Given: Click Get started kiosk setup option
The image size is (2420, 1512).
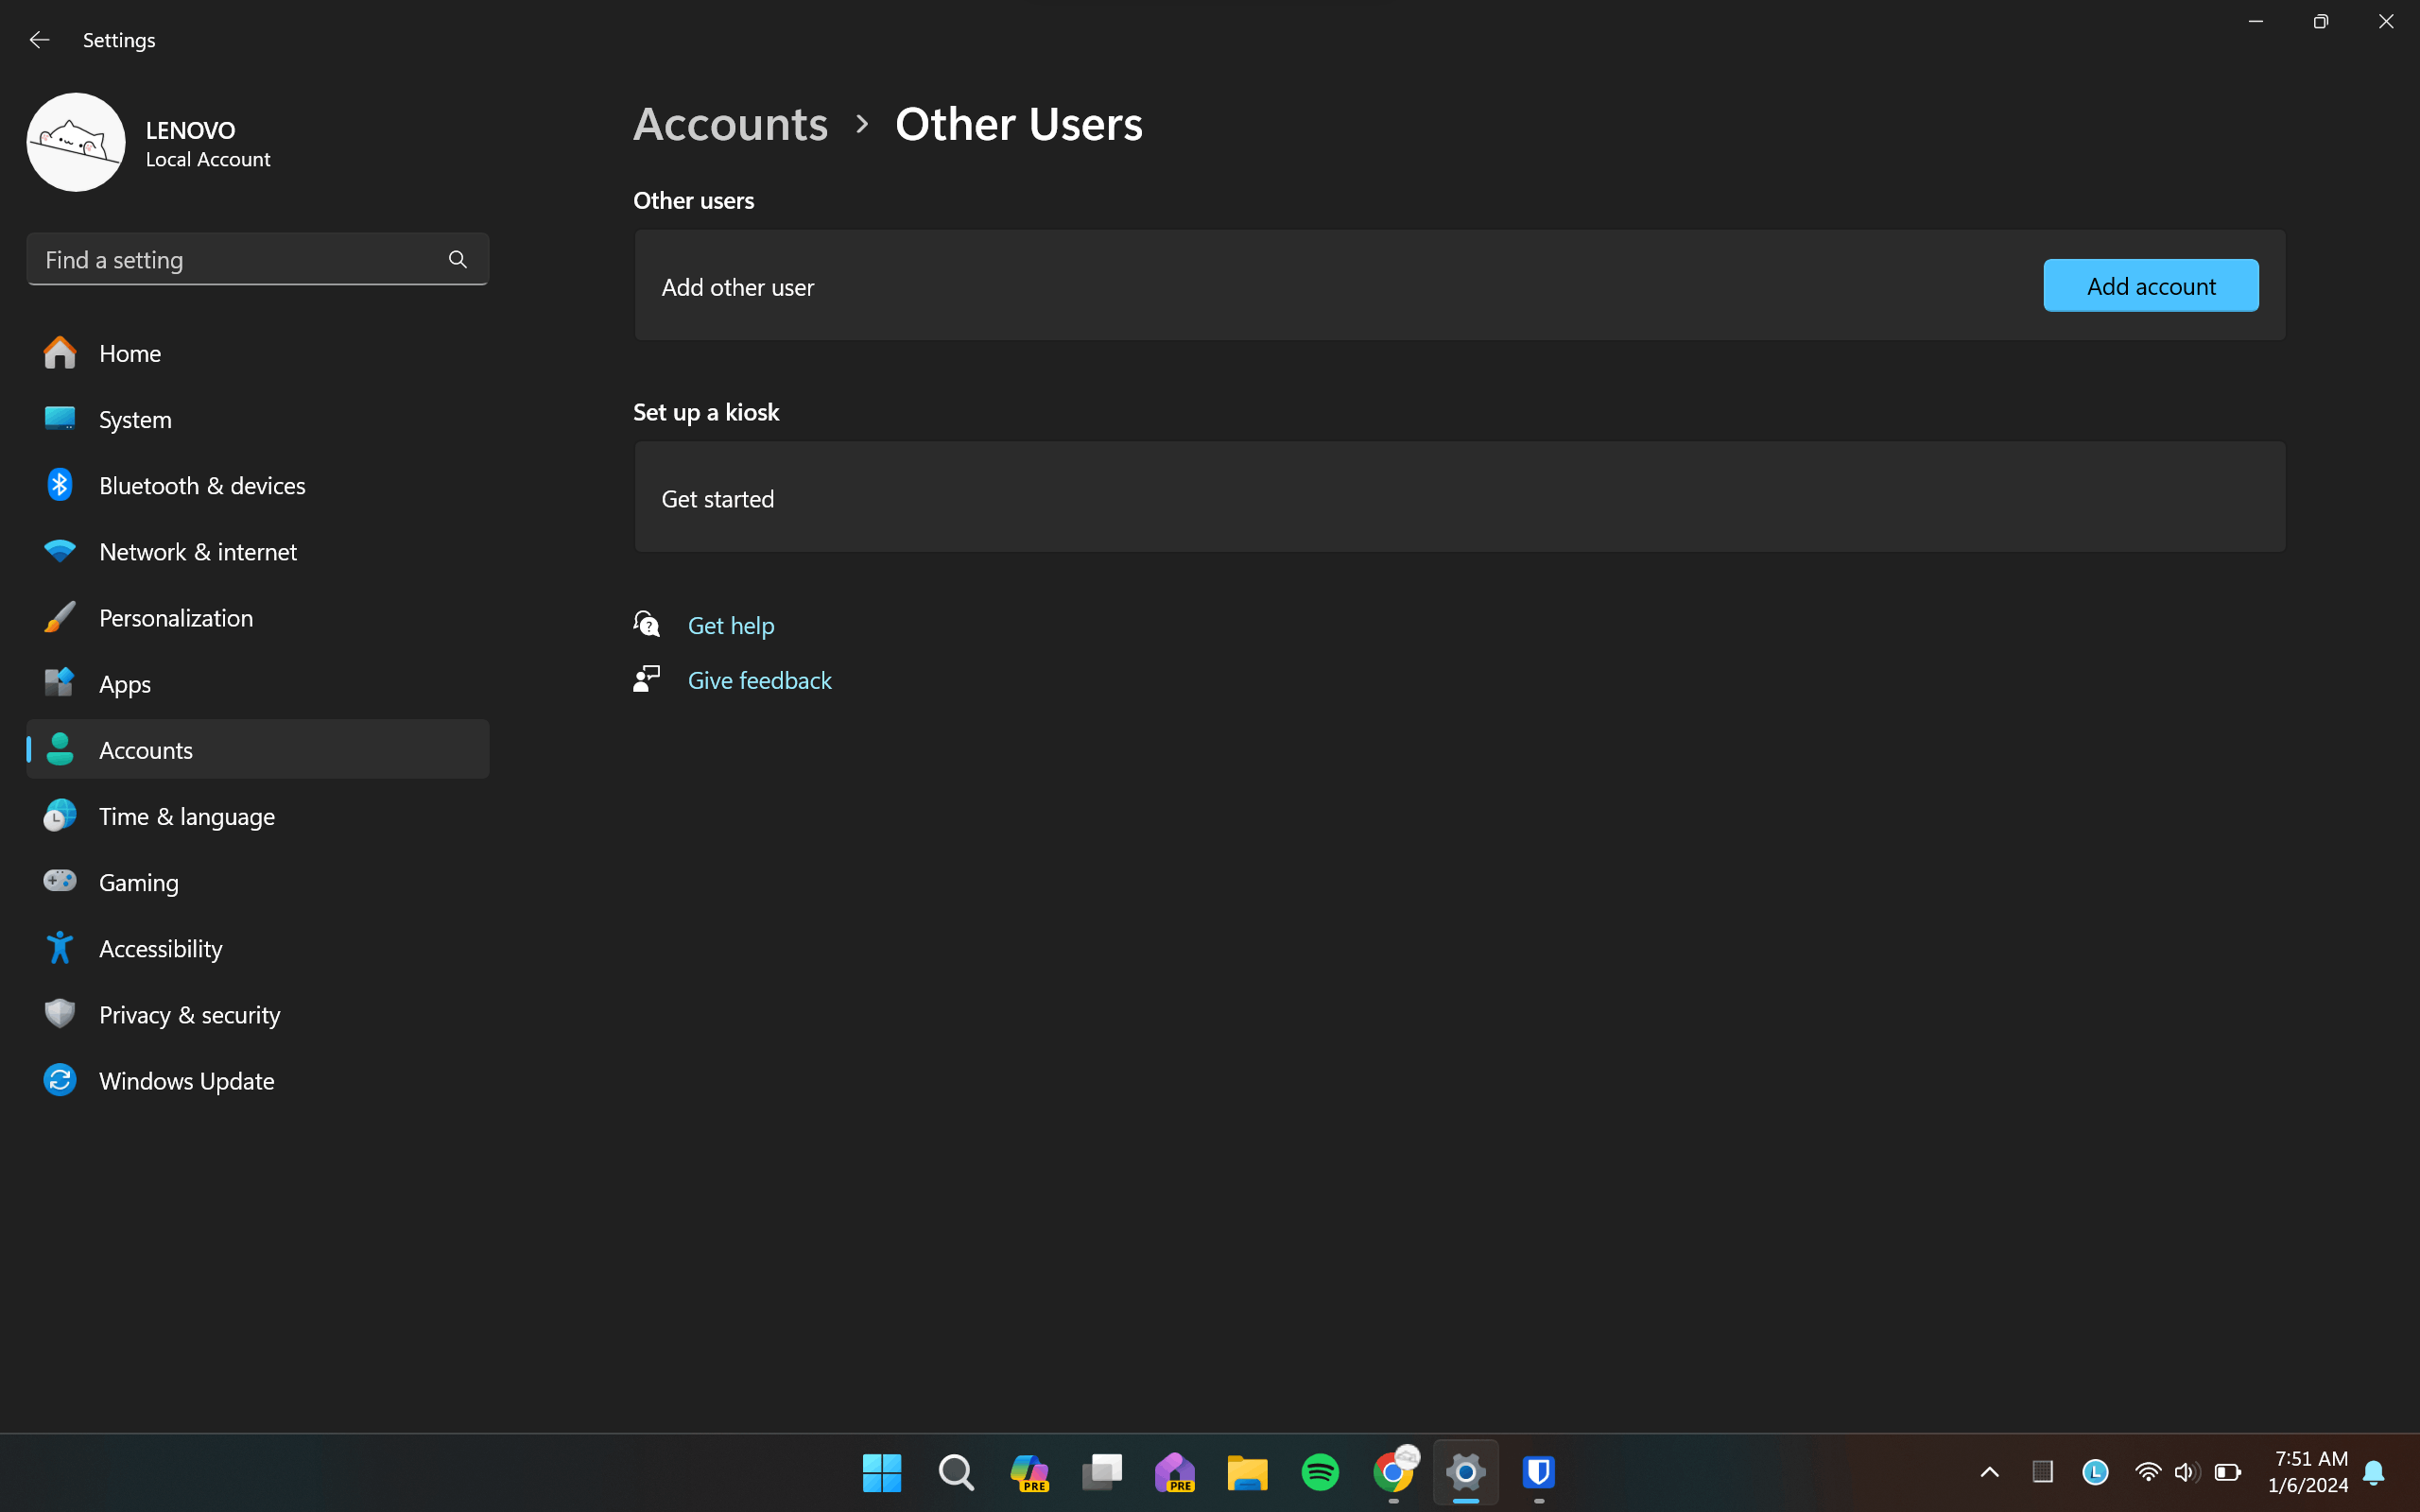Looking at the screenshot, I should pos(716,496).
